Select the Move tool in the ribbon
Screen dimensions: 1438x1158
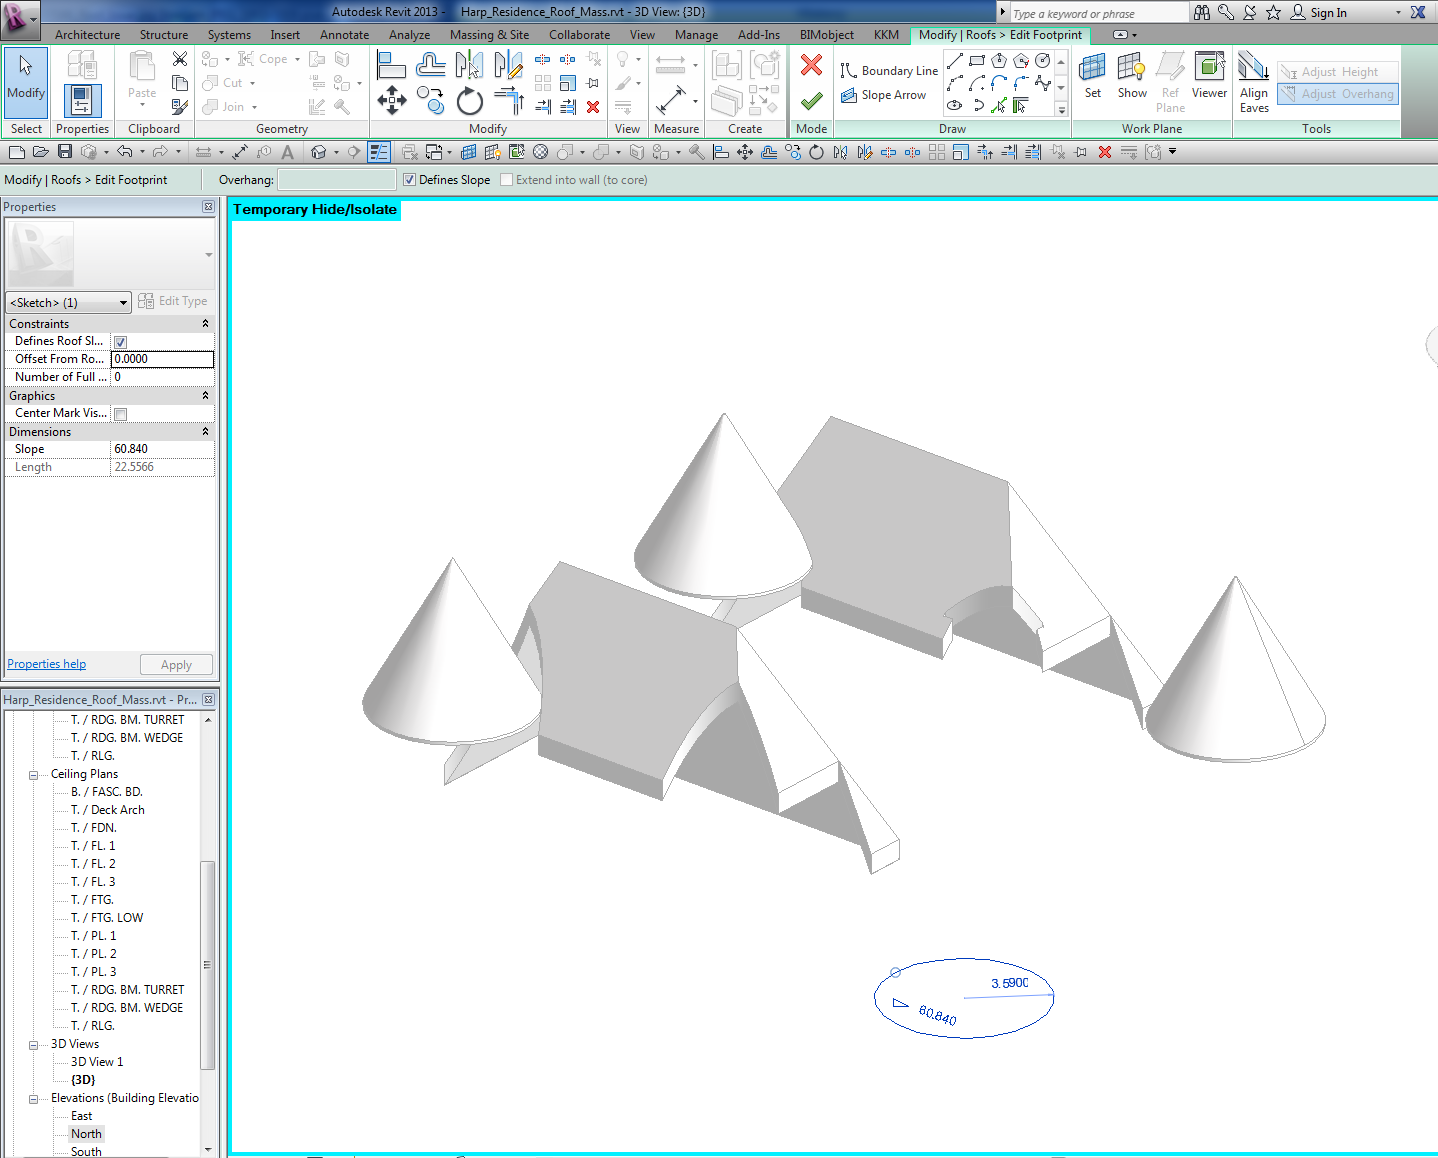(x=391, y=100)
